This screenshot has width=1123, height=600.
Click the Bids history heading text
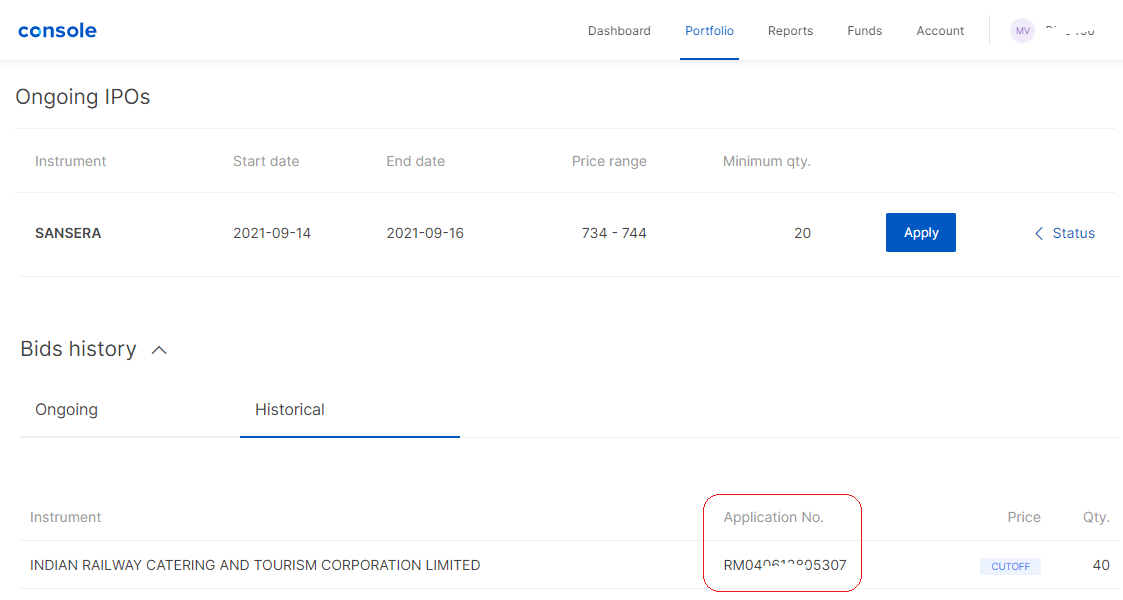[78, 349]
